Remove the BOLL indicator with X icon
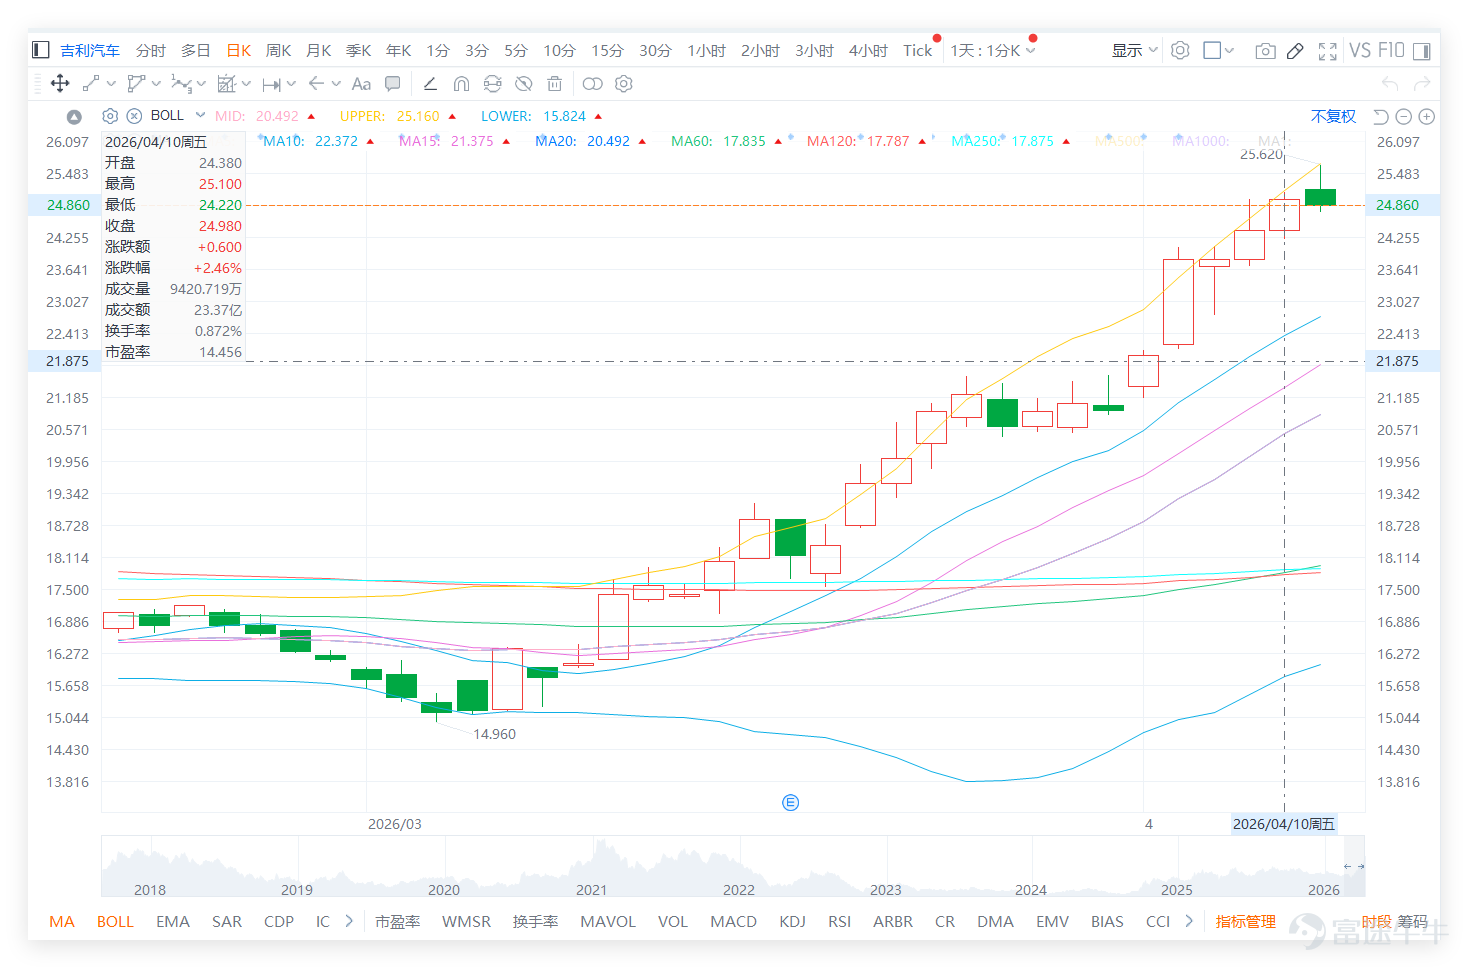Image resolution: width=1469 pixels, height=968 pixels. pos(134,116)
